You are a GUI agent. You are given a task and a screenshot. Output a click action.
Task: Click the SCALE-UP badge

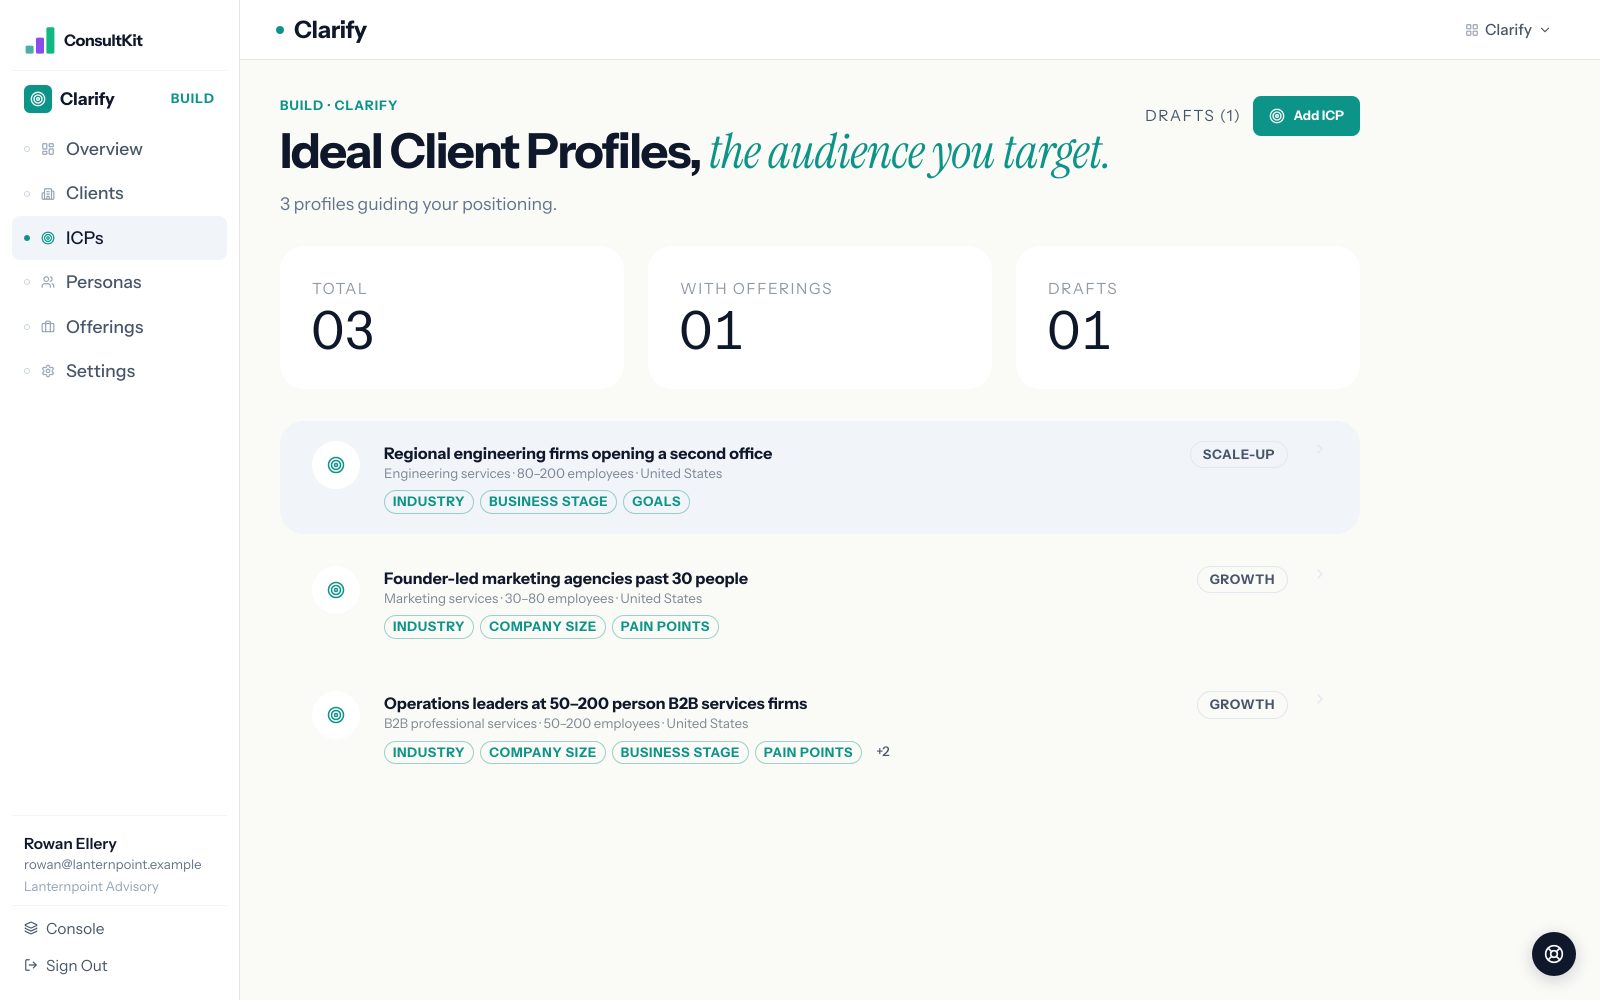click(x=1238, y=454)
